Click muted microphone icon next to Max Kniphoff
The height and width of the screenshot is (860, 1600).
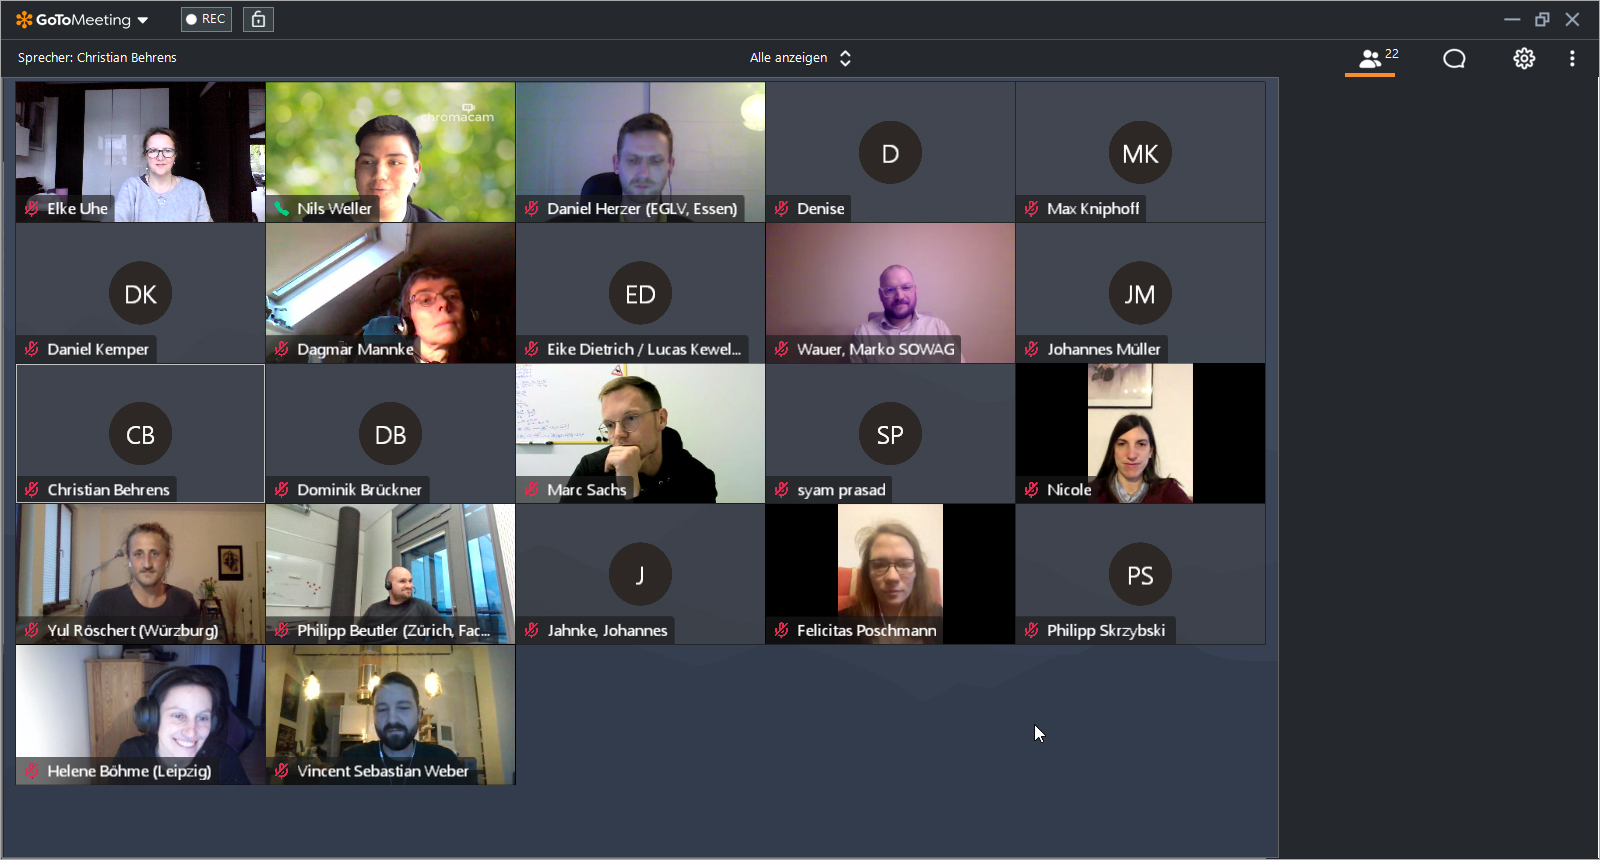coord(1032,209)
